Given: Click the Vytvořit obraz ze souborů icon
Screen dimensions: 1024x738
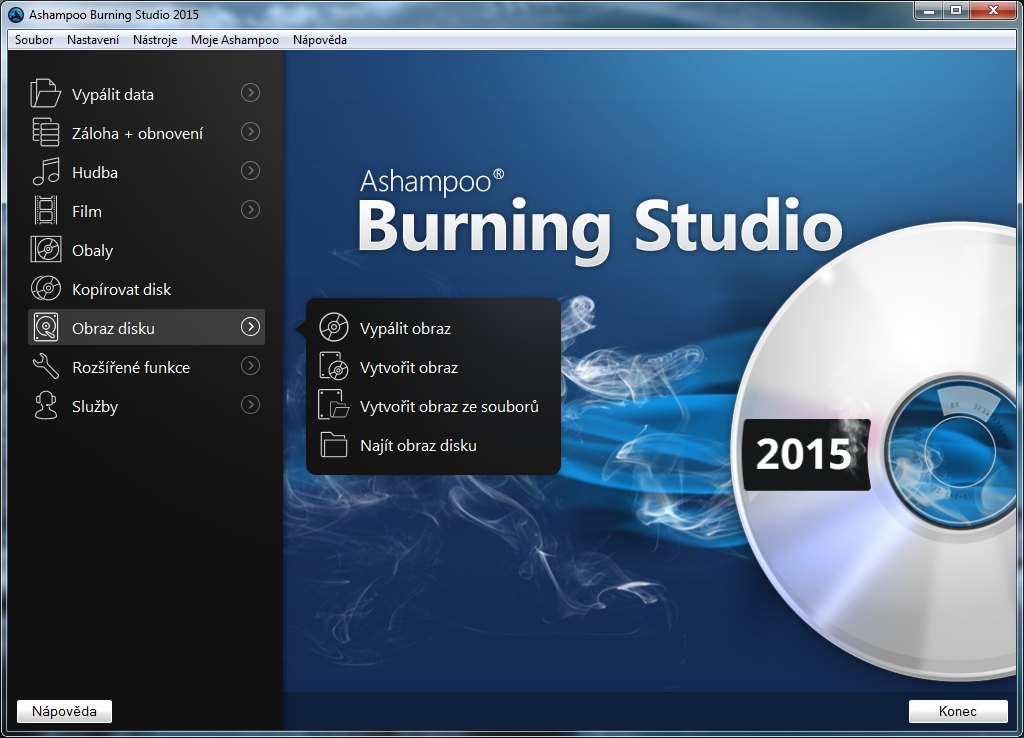Looking at the screenshot, I should click(334, 405).
